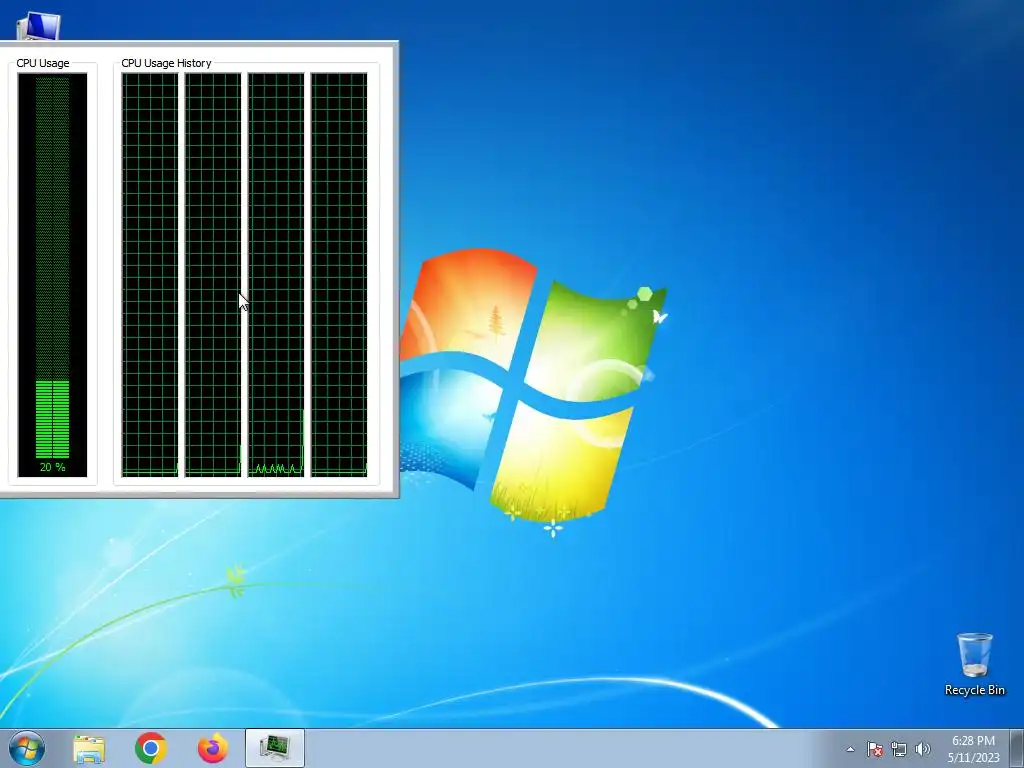1024x768 pixels.
Task: Launch Google Chrome from the taskbar
Action: pyautogui.click(x=150, y=748)
